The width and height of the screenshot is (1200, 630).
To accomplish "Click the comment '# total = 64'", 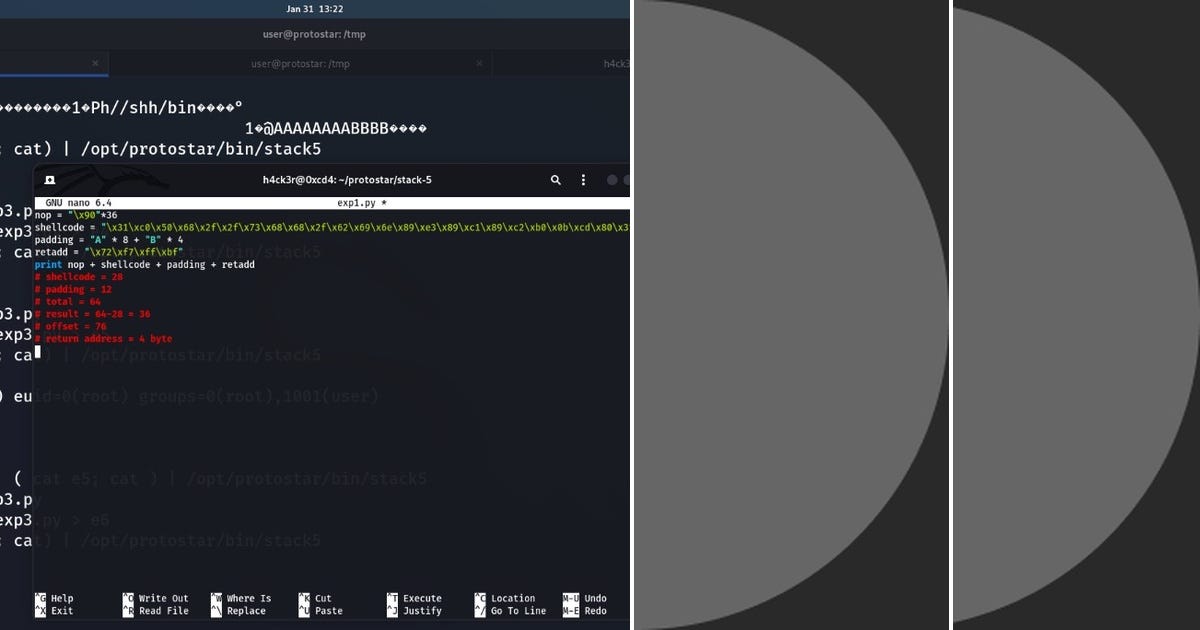I will point(68,302).
